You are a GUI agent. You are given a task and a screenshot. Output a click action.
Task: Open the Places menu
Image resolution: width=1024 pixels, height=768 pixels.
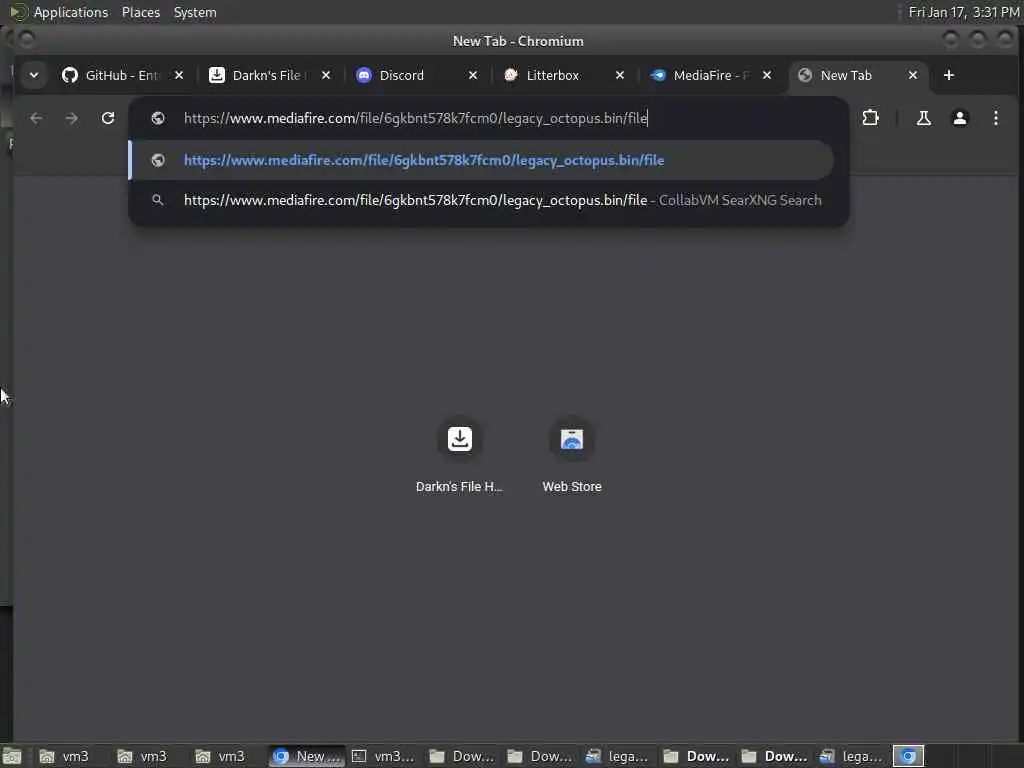141,12
